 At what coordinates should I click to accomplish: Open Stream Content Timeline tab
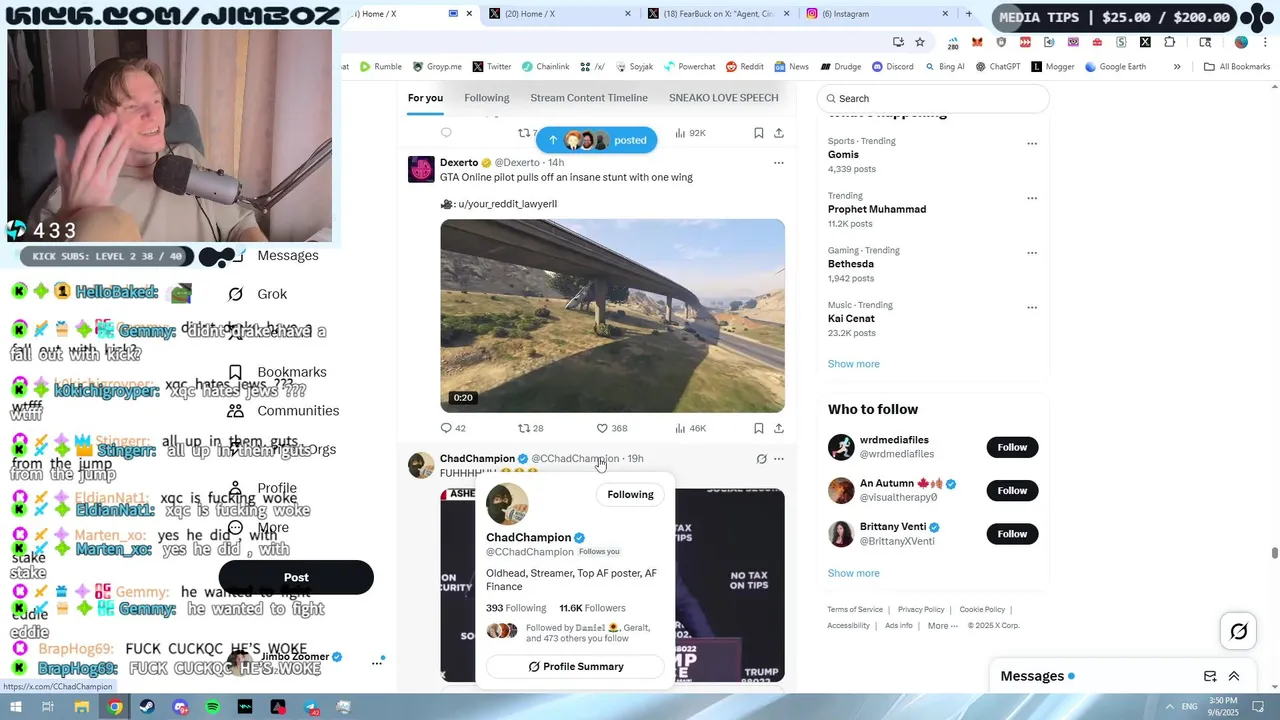pos(589,98)
